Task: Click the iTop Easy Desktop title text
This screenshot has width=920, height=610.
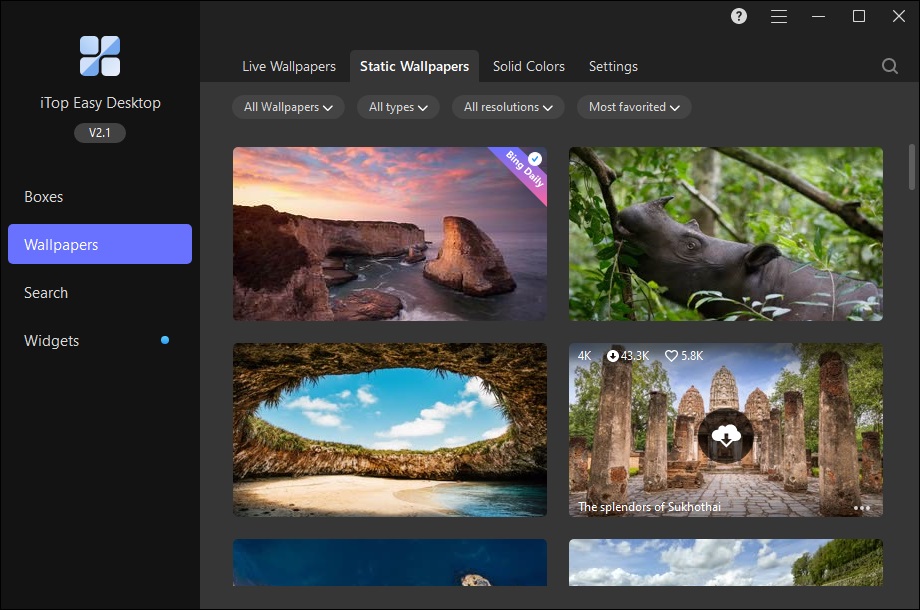Action: point(100,103)
